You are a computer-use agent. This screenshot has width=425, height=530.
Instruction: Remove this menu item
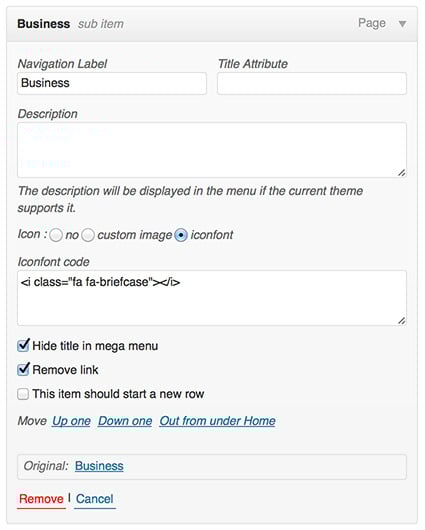[x=41, y=499]
